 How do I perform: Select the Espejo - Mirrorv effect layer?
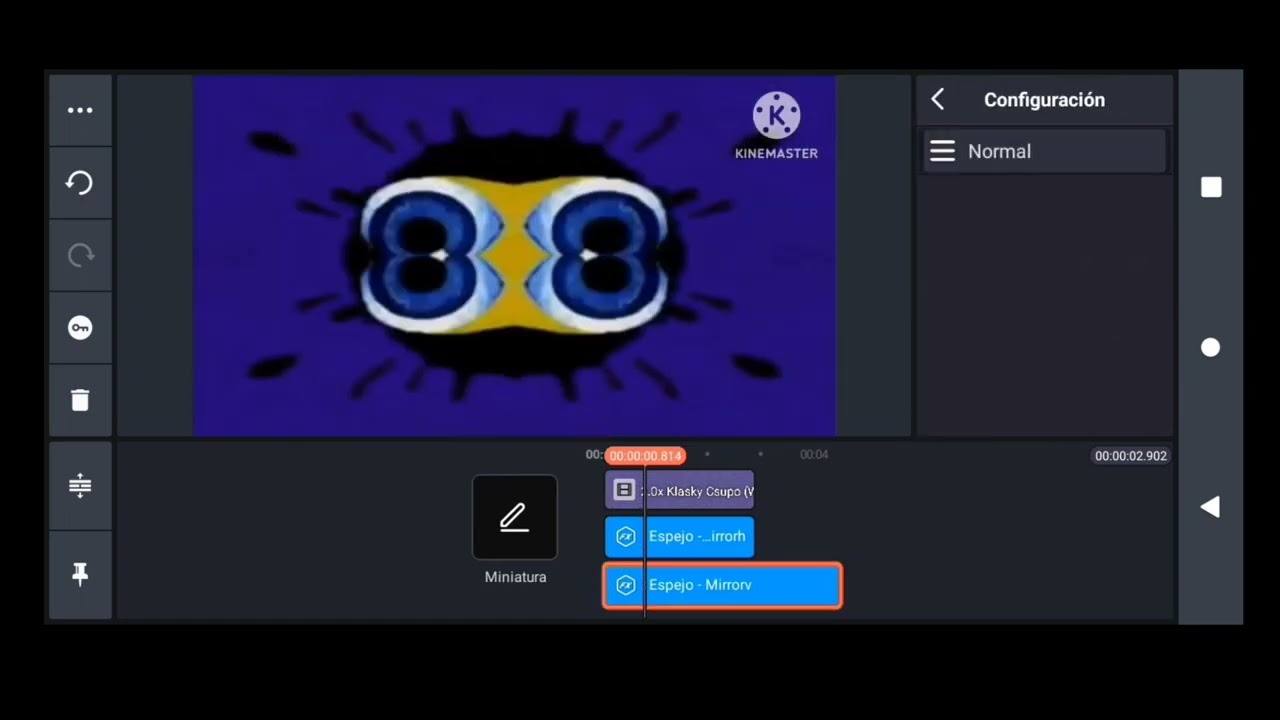click(x=722, y=585)
